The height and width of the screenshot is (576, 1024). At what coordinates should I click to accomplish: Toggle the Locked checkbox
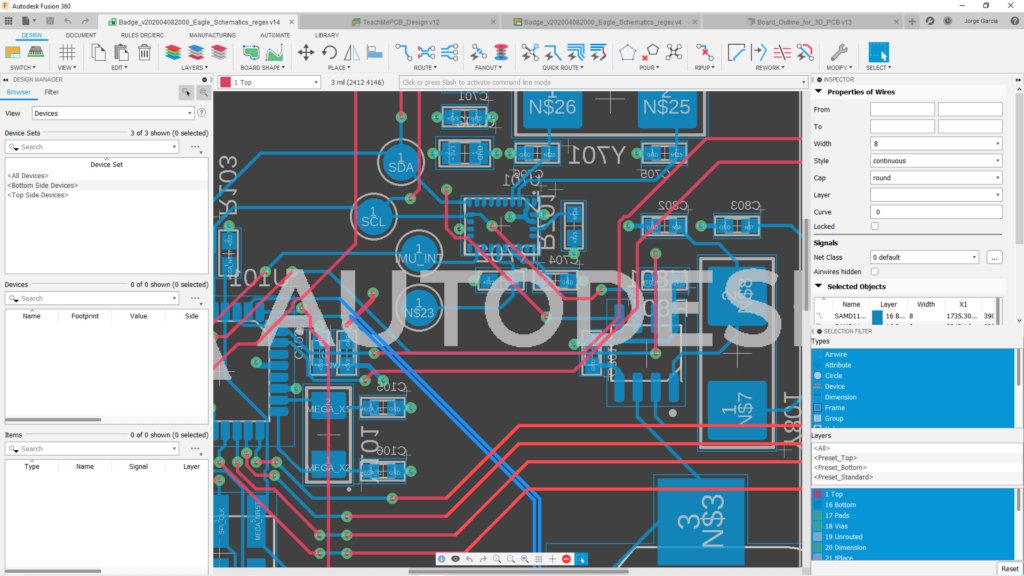874,226
